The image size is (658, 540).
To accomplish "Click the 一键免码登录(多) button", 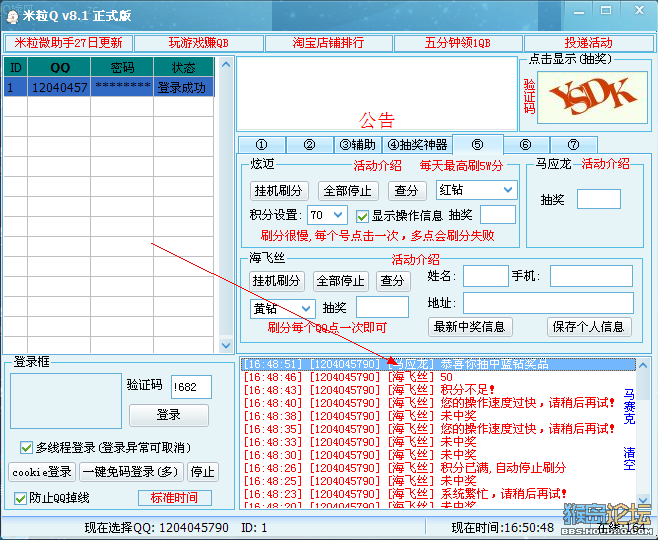I will pos(131,472).
